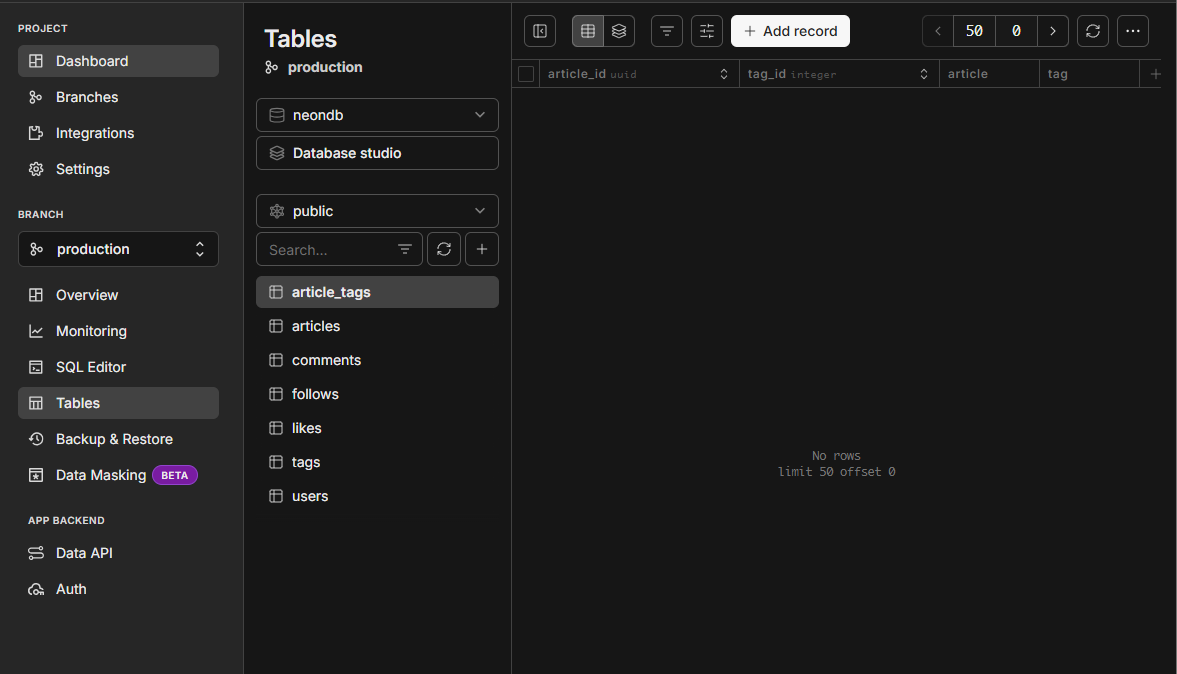Go to next page arrow
Screen dimensions: 1177x674
[1053, 31]
